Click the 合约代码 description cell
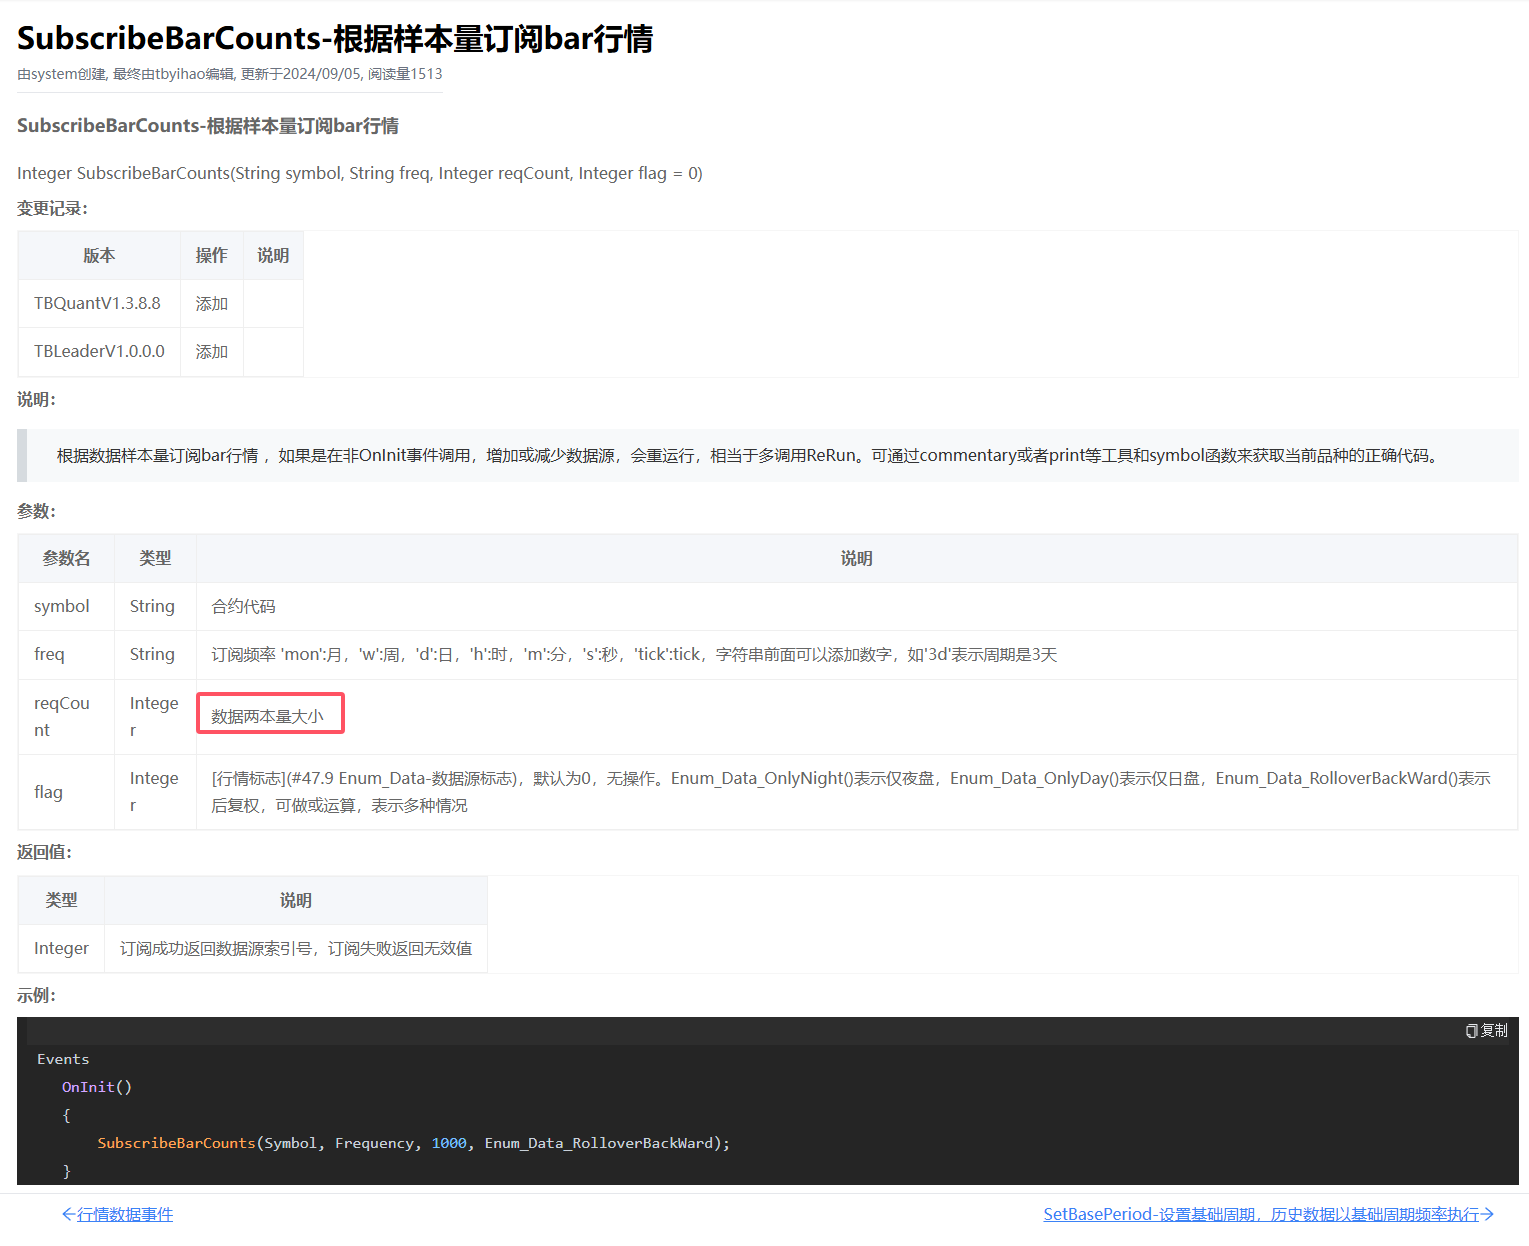Image resolution: width=1529 pixels, height=1246 pixels. pyautogui.click(x=244, y=606)
